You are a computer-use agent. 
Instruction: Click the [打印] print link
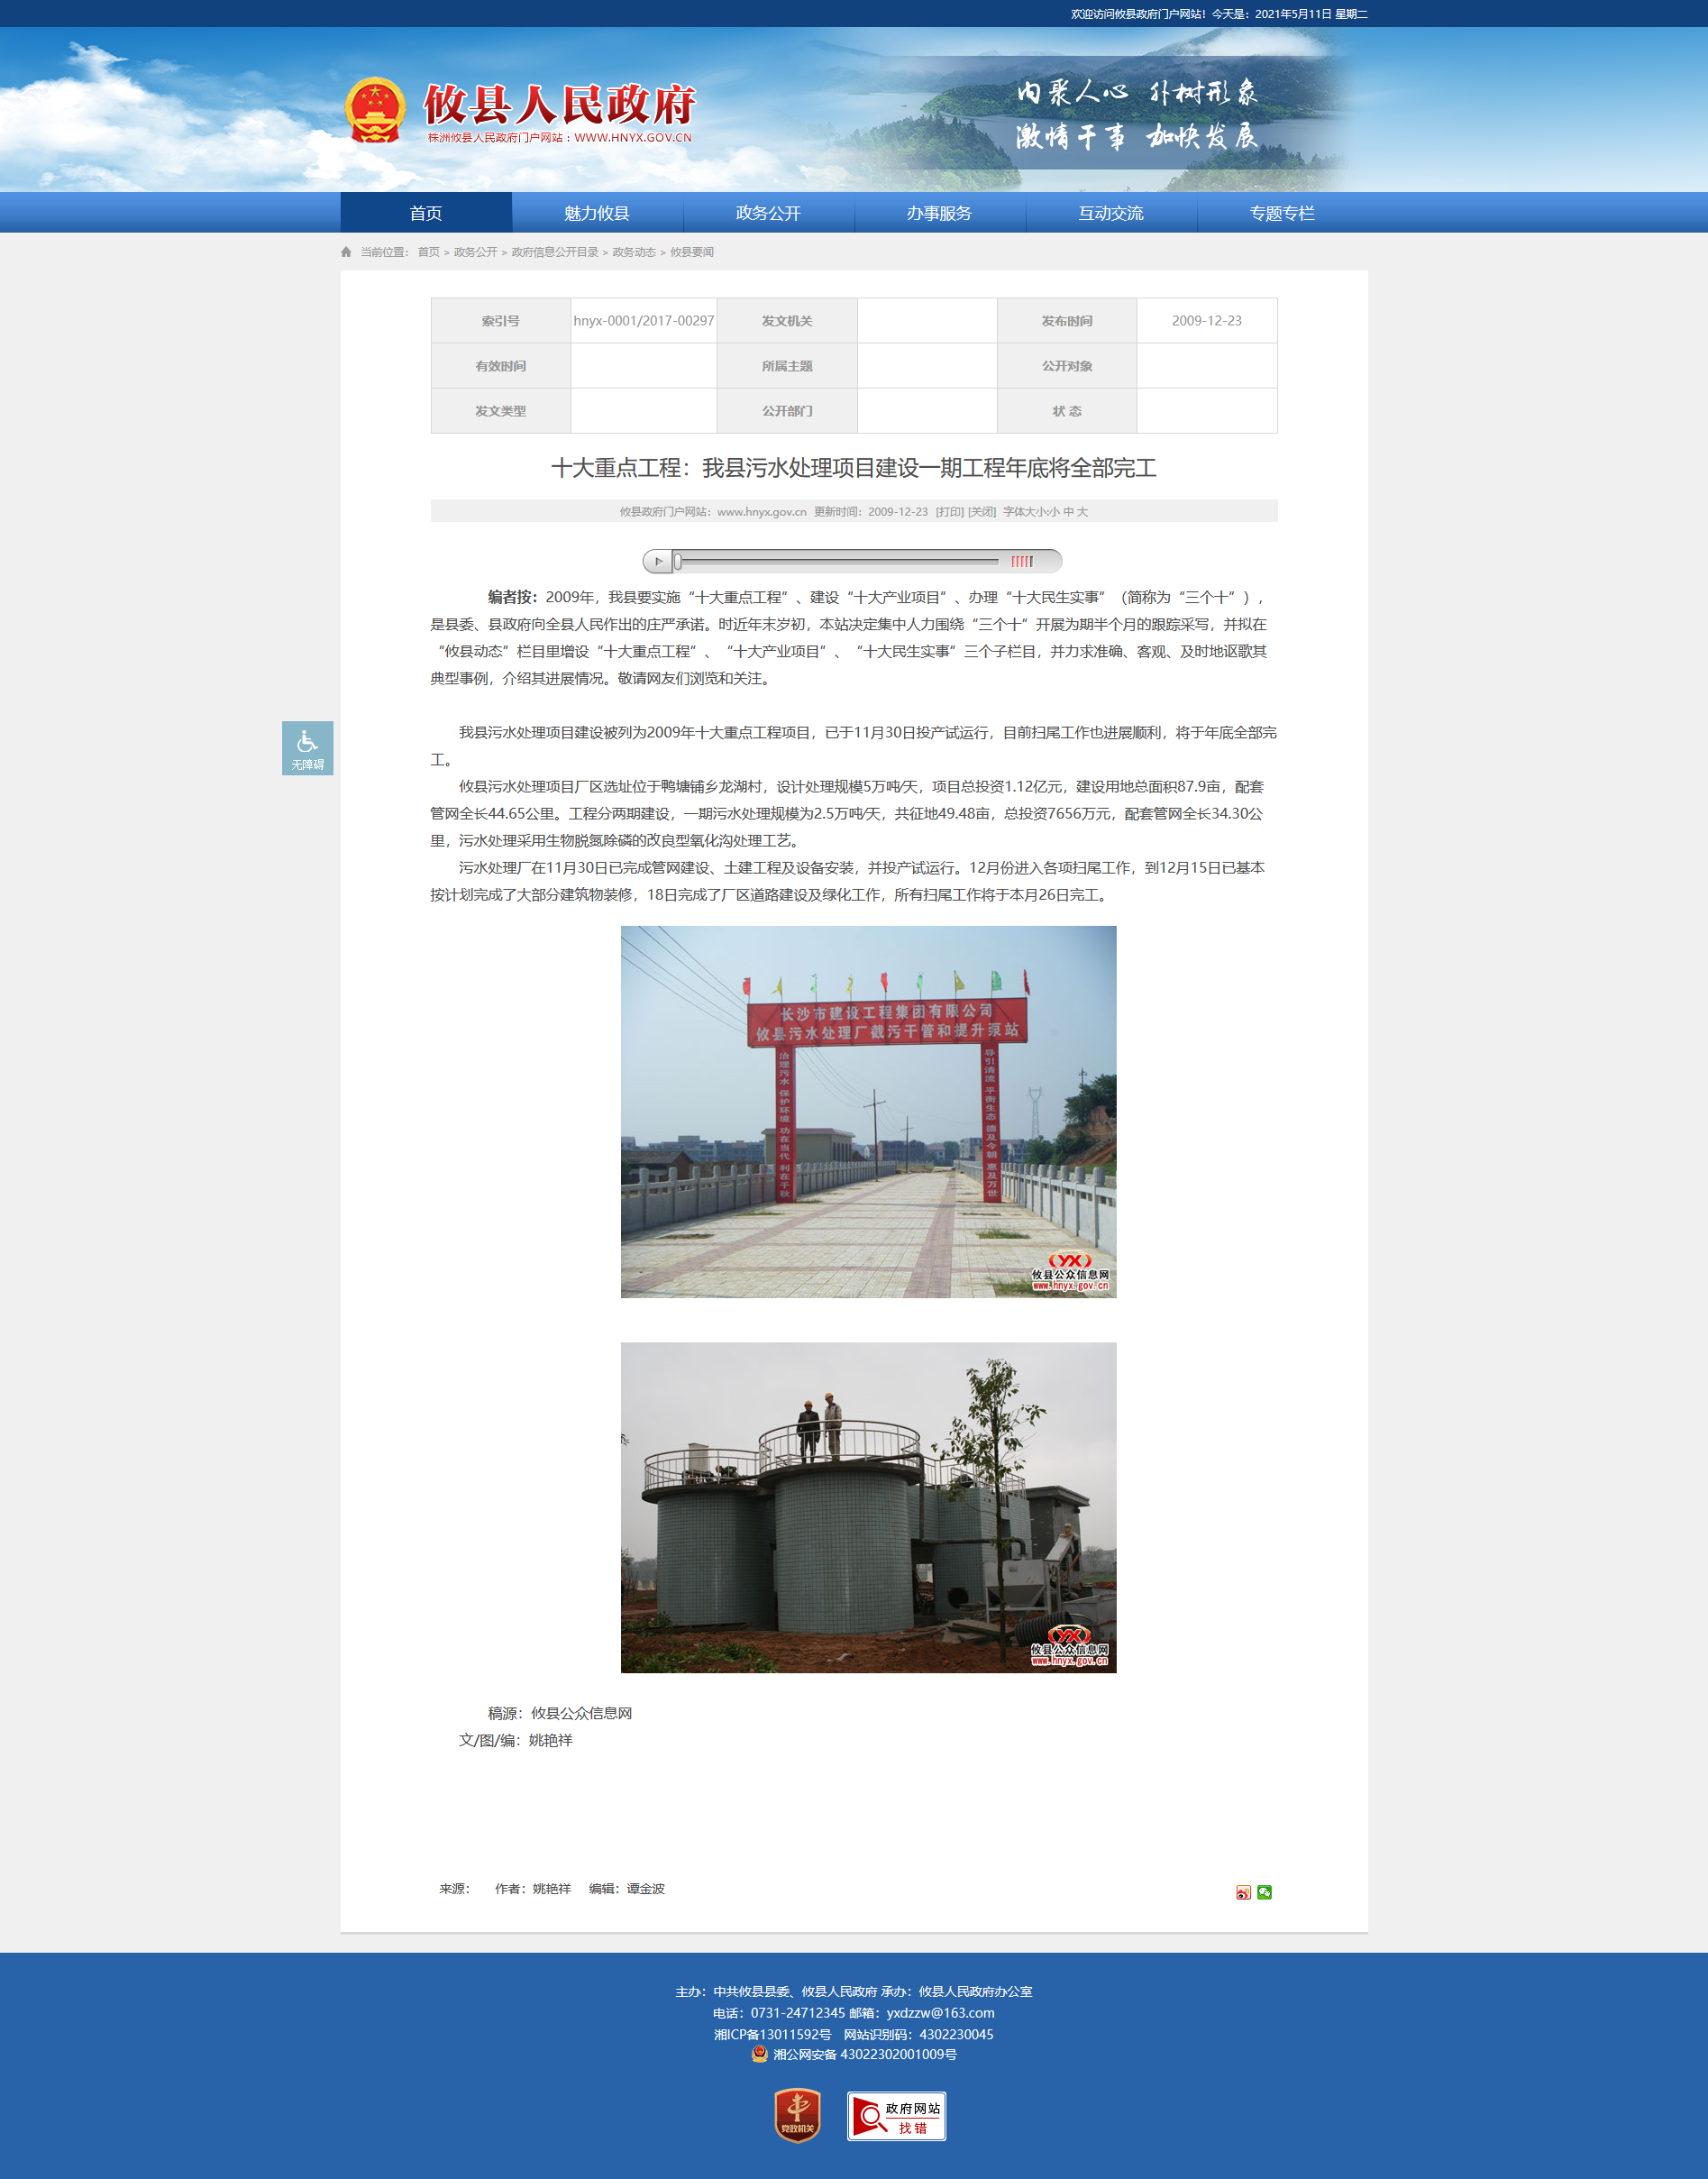949,512
